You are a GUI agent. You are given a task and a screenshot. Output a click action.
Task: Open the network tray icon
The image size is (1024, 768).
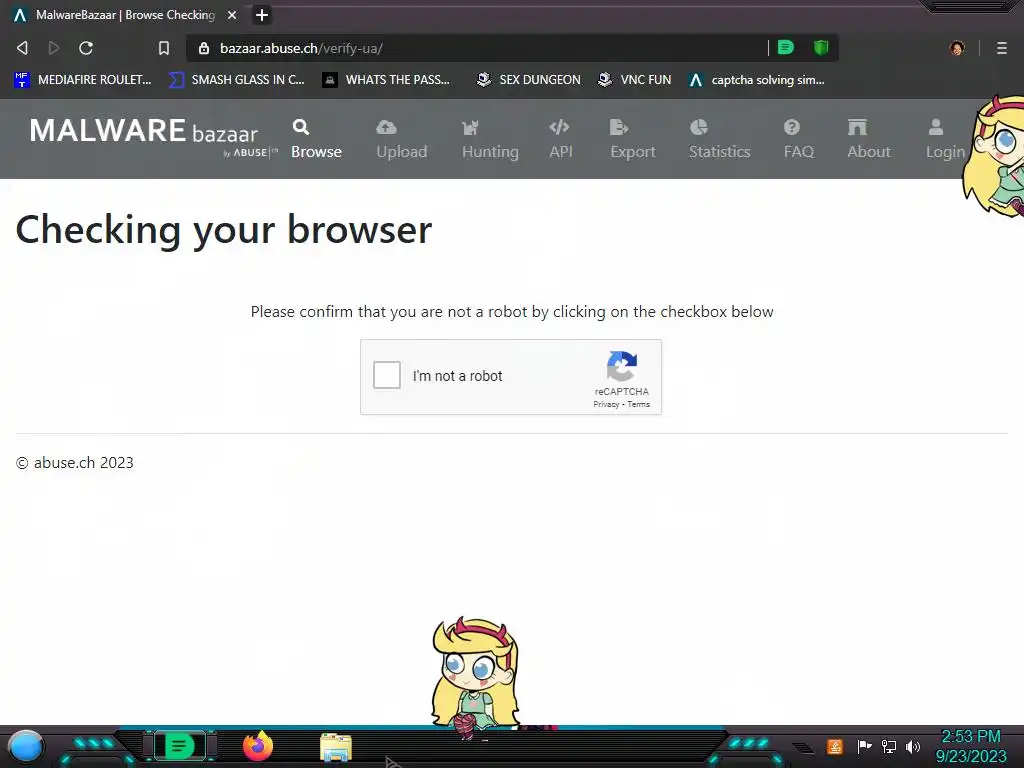pos(888,746)
